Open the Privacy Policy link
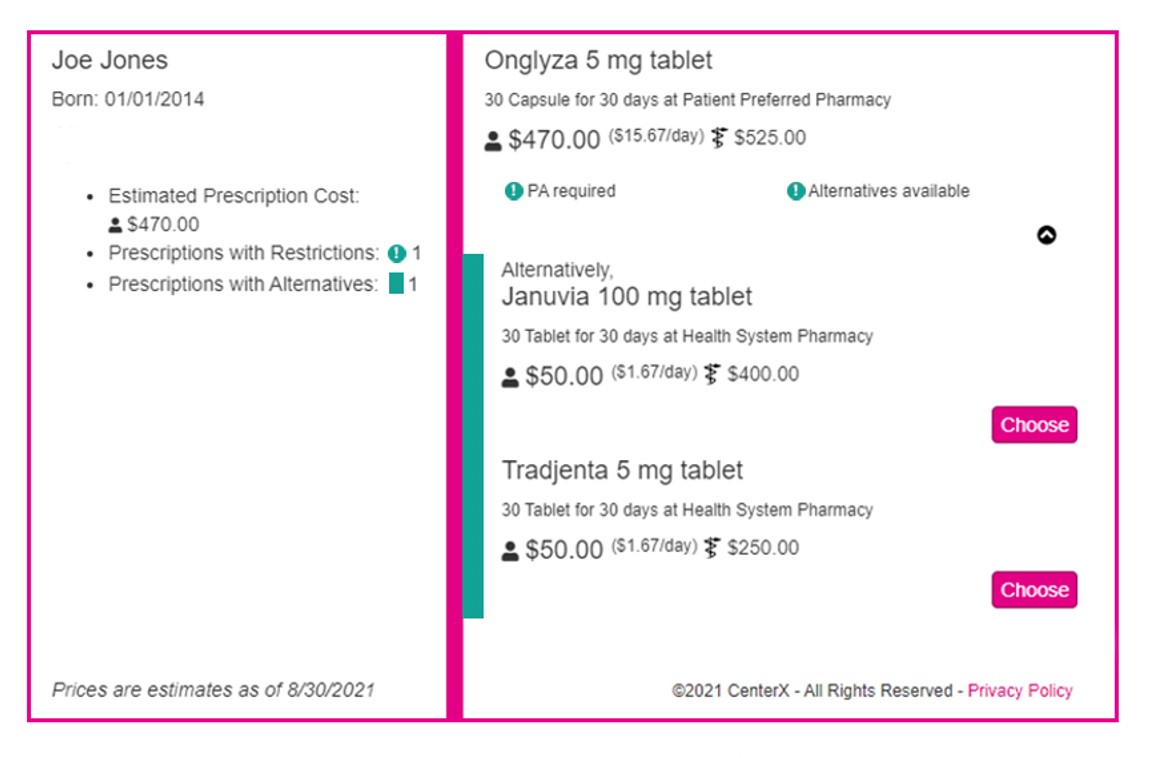The width and height of the screenshot is (1151, 758). point(1019,690)
